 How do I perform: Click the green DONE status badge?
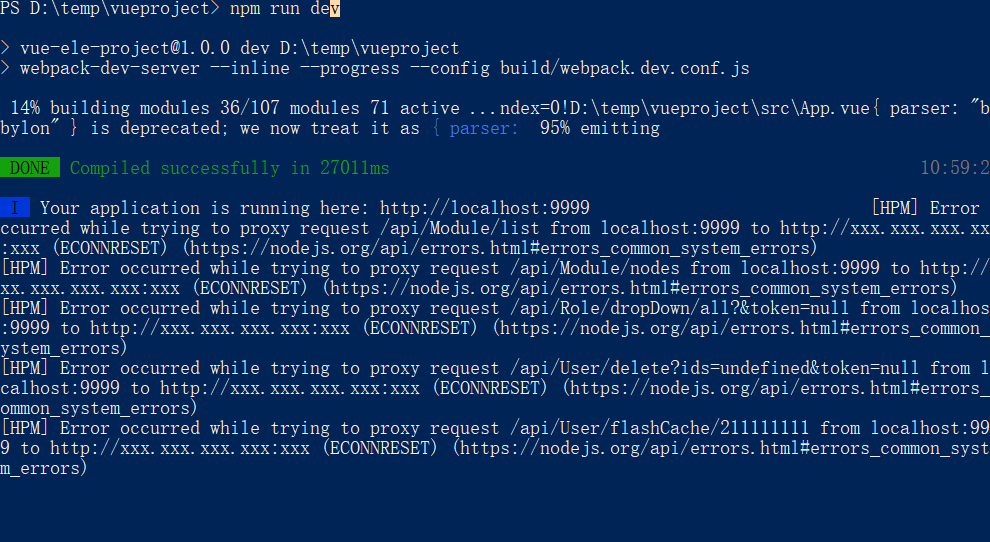point(30,168)
